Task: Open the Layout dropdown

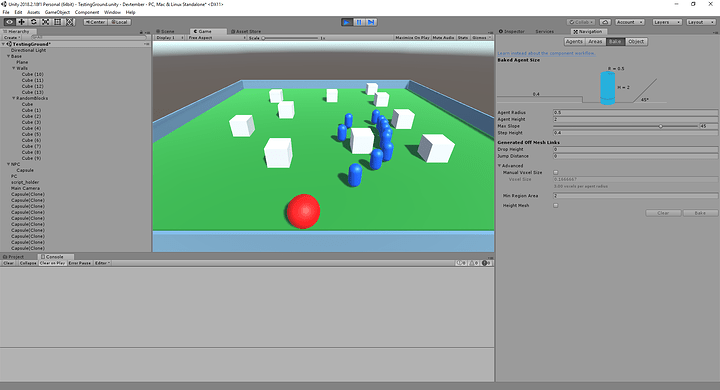Action: 701,22
